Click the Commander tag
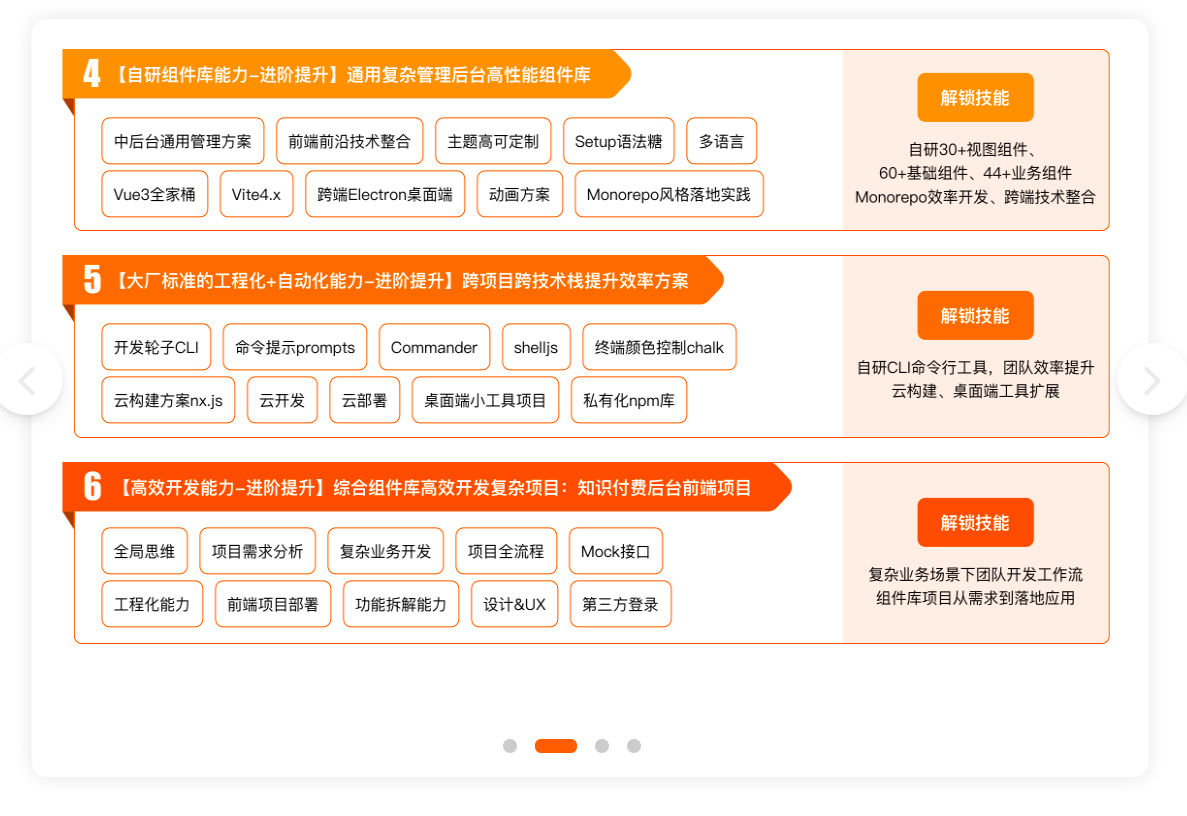The height and width of the screenshot is (816, 1187). (x=434, y=347)
